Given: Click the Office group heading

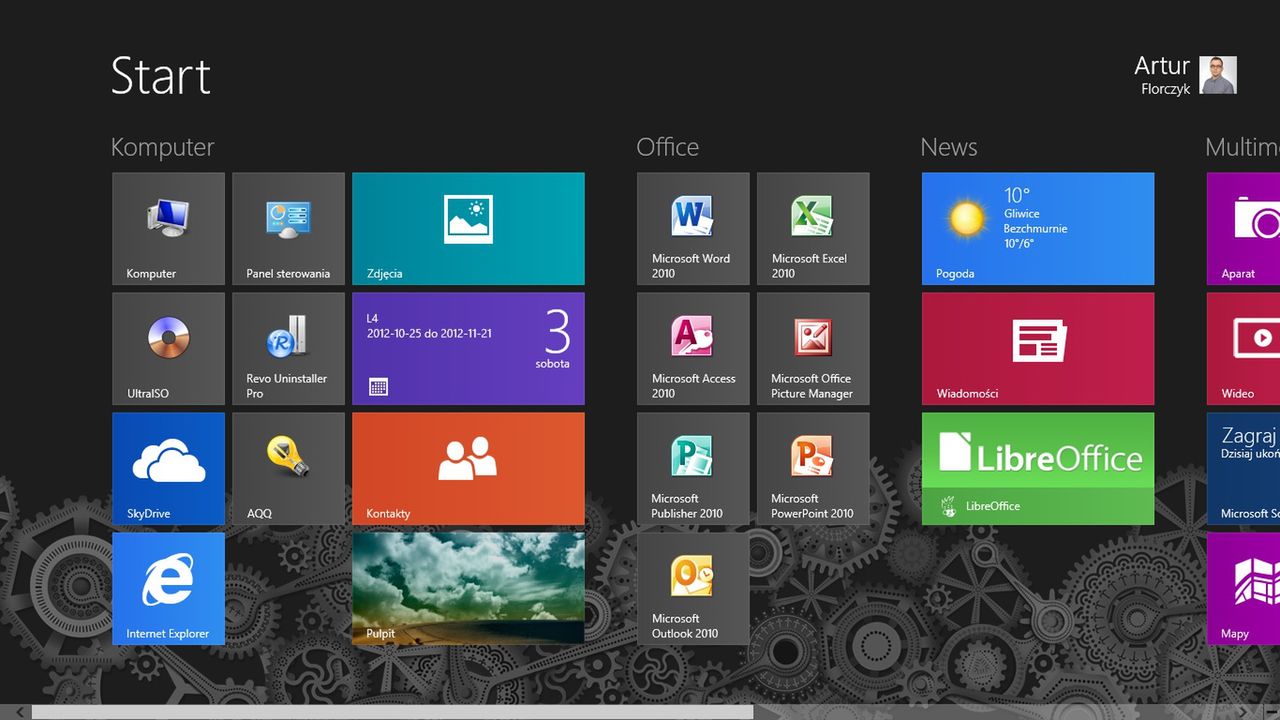Looking at the screenshot, I should pyautogui.click(x=667, y=147).
